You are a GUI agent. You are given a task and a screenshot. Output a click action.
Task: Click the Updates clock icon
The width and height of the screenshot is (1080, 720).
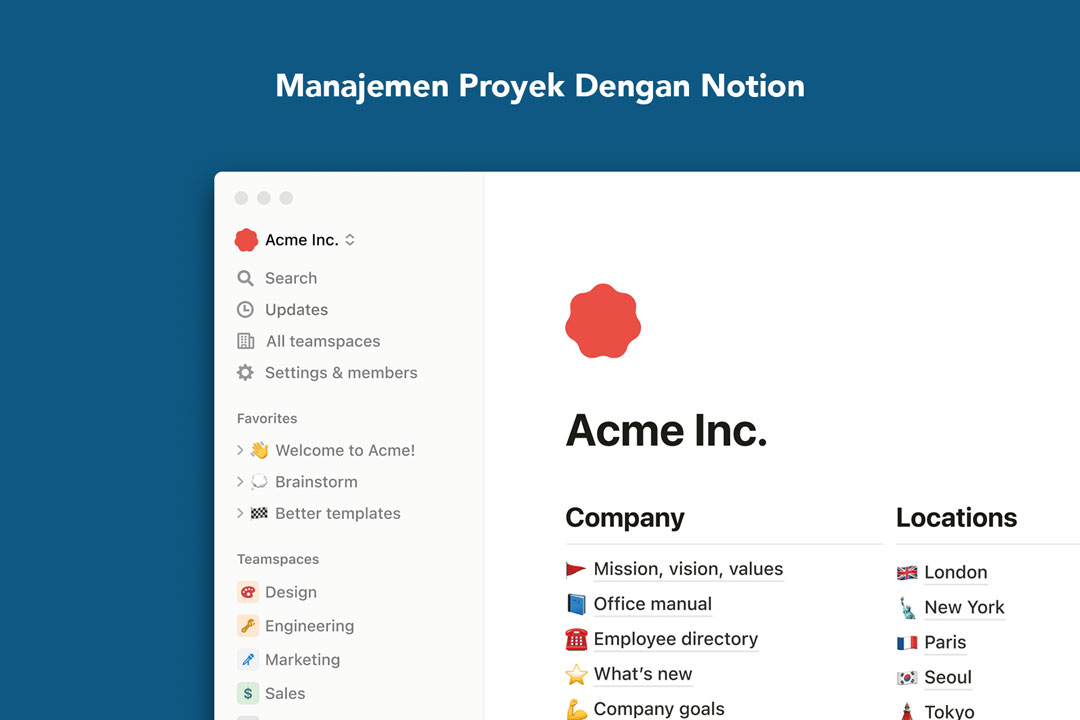pos(245,309)
